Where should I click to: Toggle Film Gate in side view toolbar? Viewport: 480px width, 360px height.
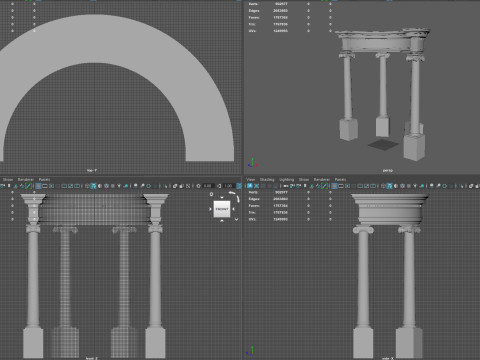point(341,186)
